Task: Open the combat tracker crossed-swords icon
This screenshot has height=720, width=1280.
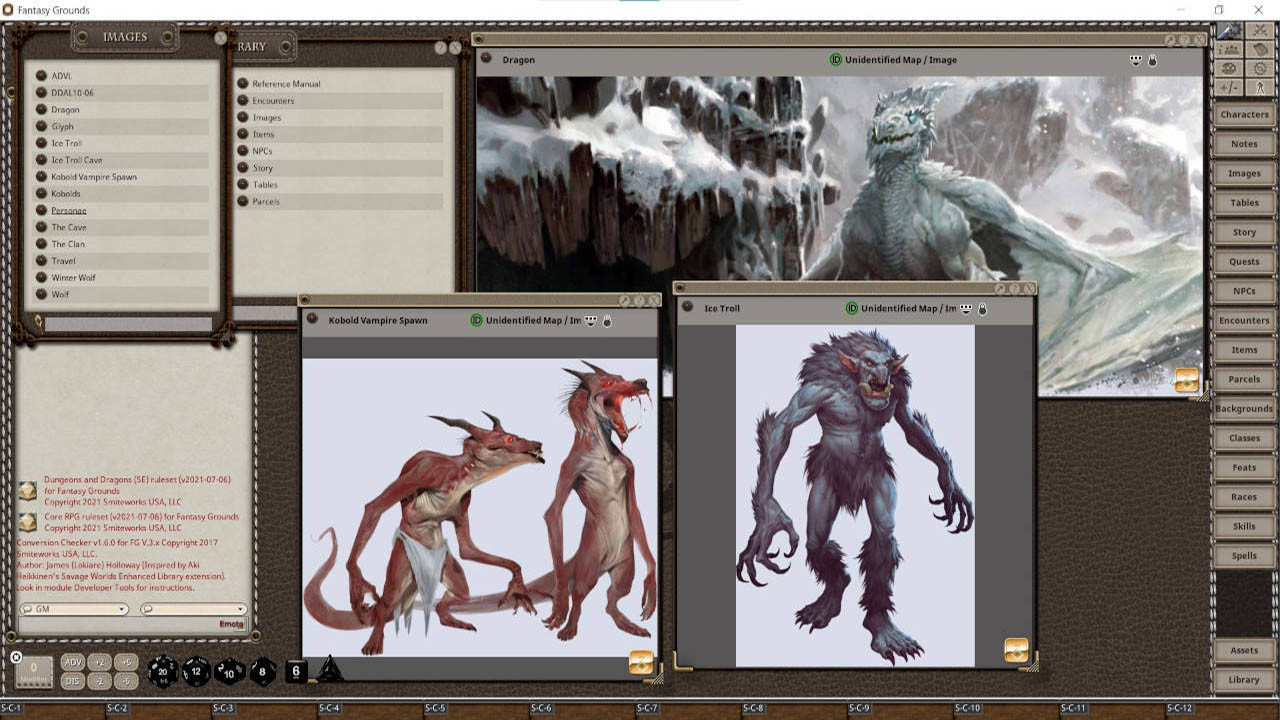Action: [1259, 31]
